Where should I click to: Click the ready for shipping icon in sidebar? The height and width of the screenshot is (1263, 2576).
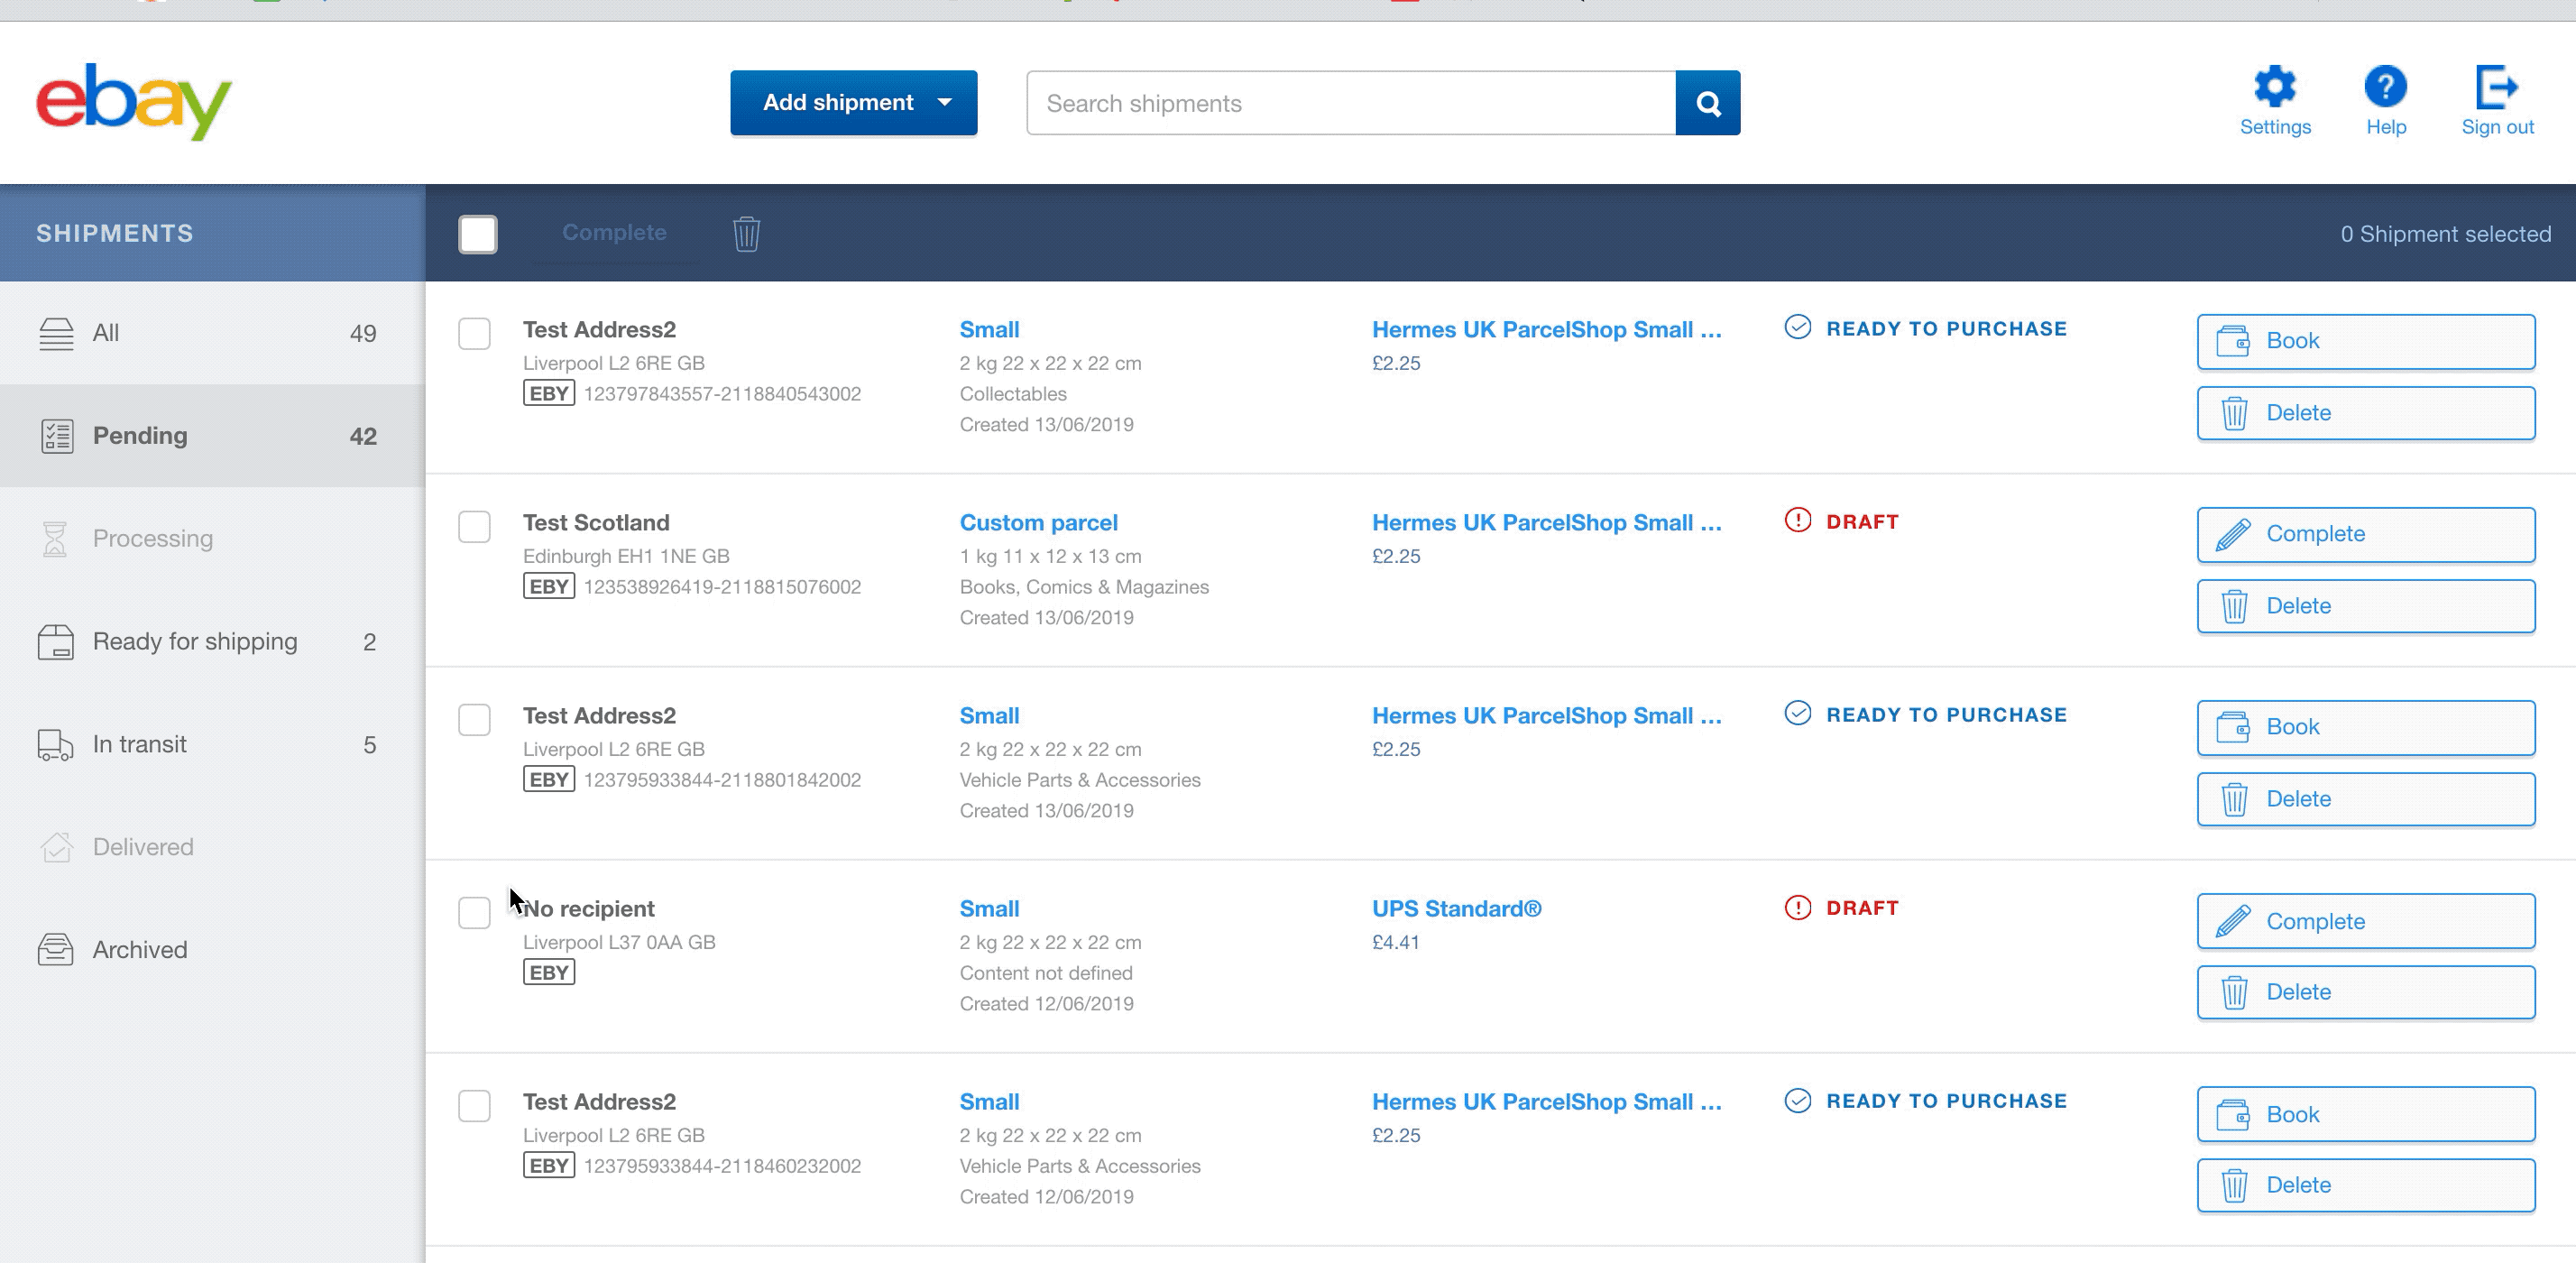(x=56, y=641)
